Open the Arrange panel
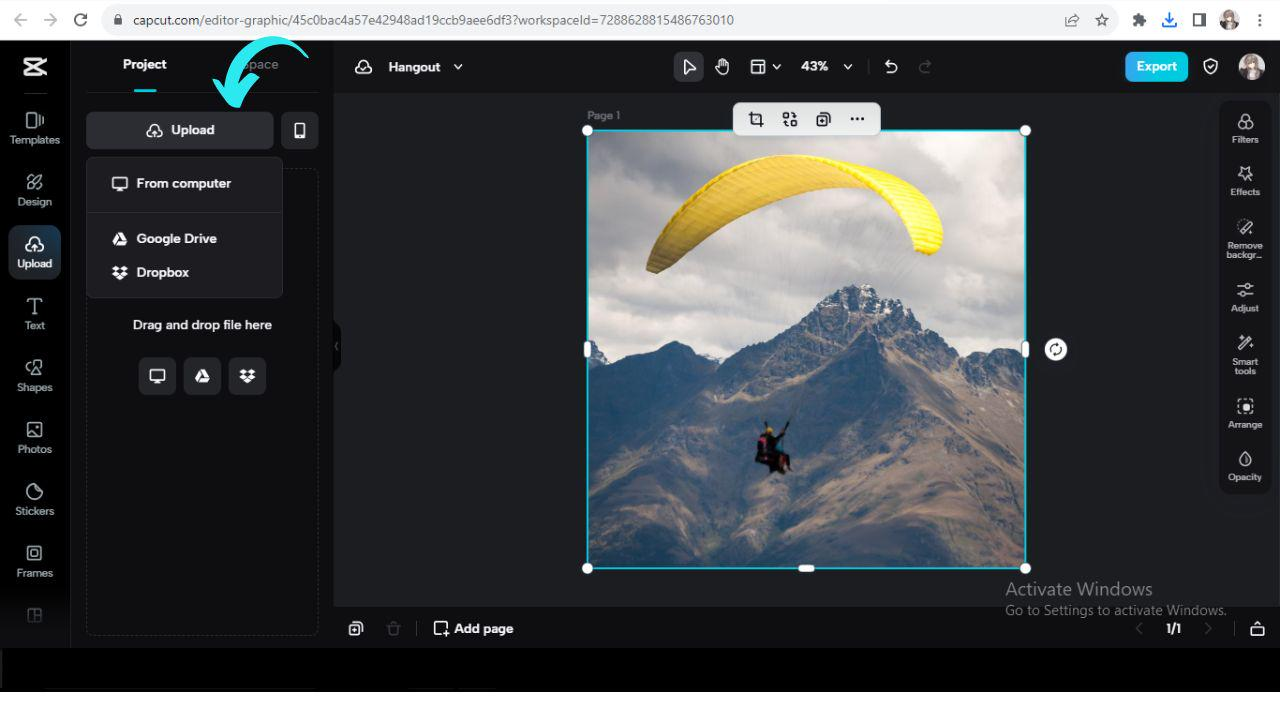 [x=1245, y=413]
